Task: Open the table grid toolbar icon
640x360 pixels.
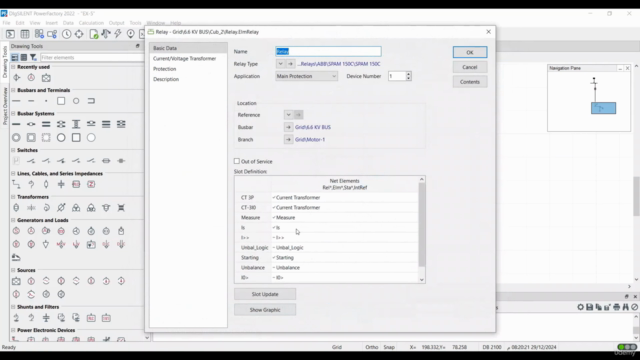Action: point(25,34)
